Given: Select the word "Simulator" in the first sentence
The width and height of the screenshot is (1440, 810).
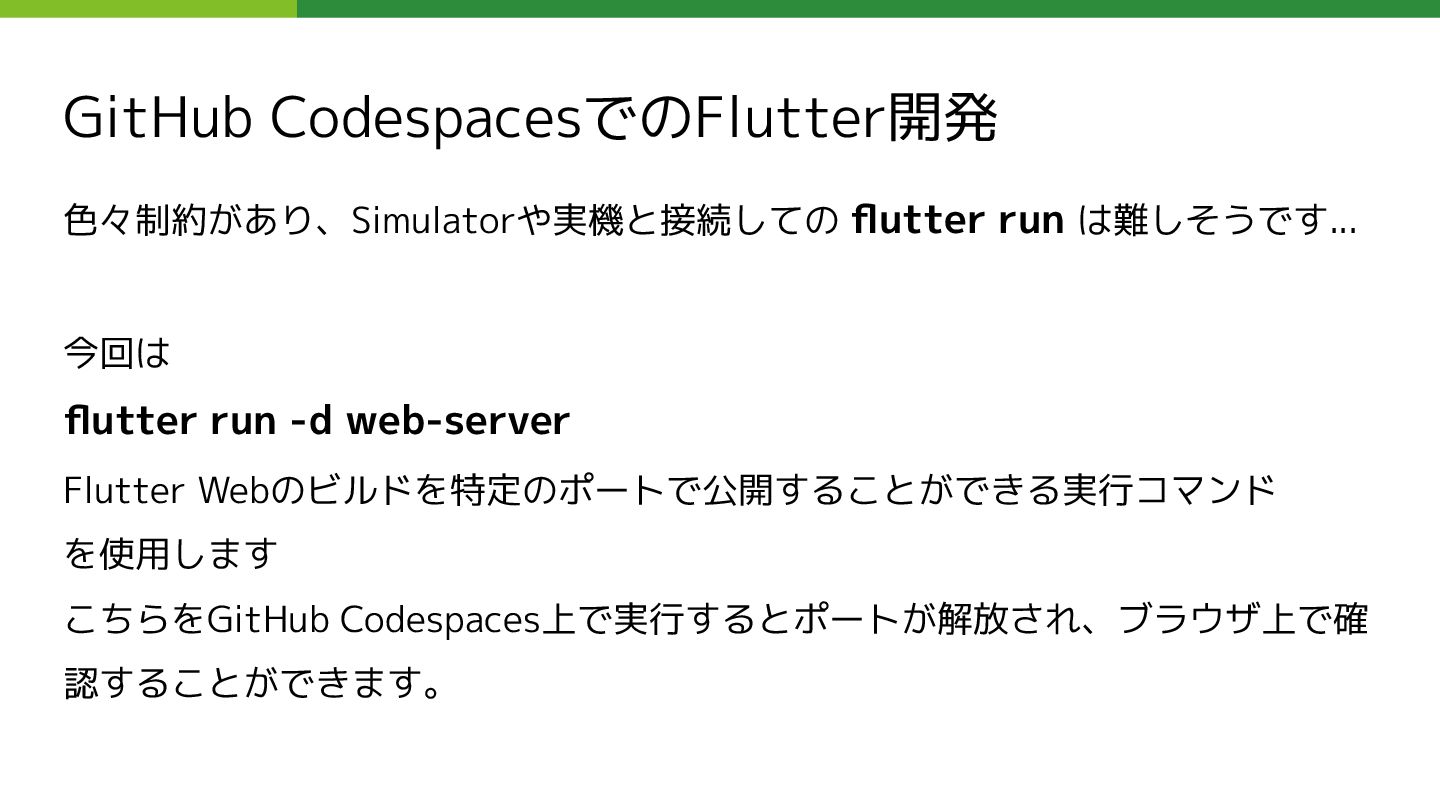Looking at the screenshot, I should 432,220.
